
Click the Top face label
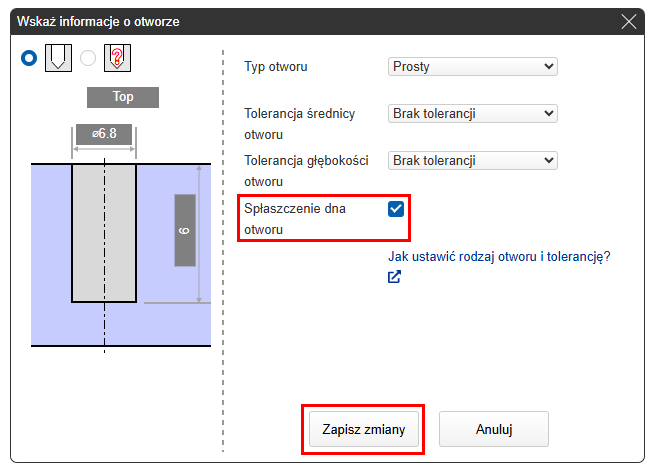coord(123,97)
